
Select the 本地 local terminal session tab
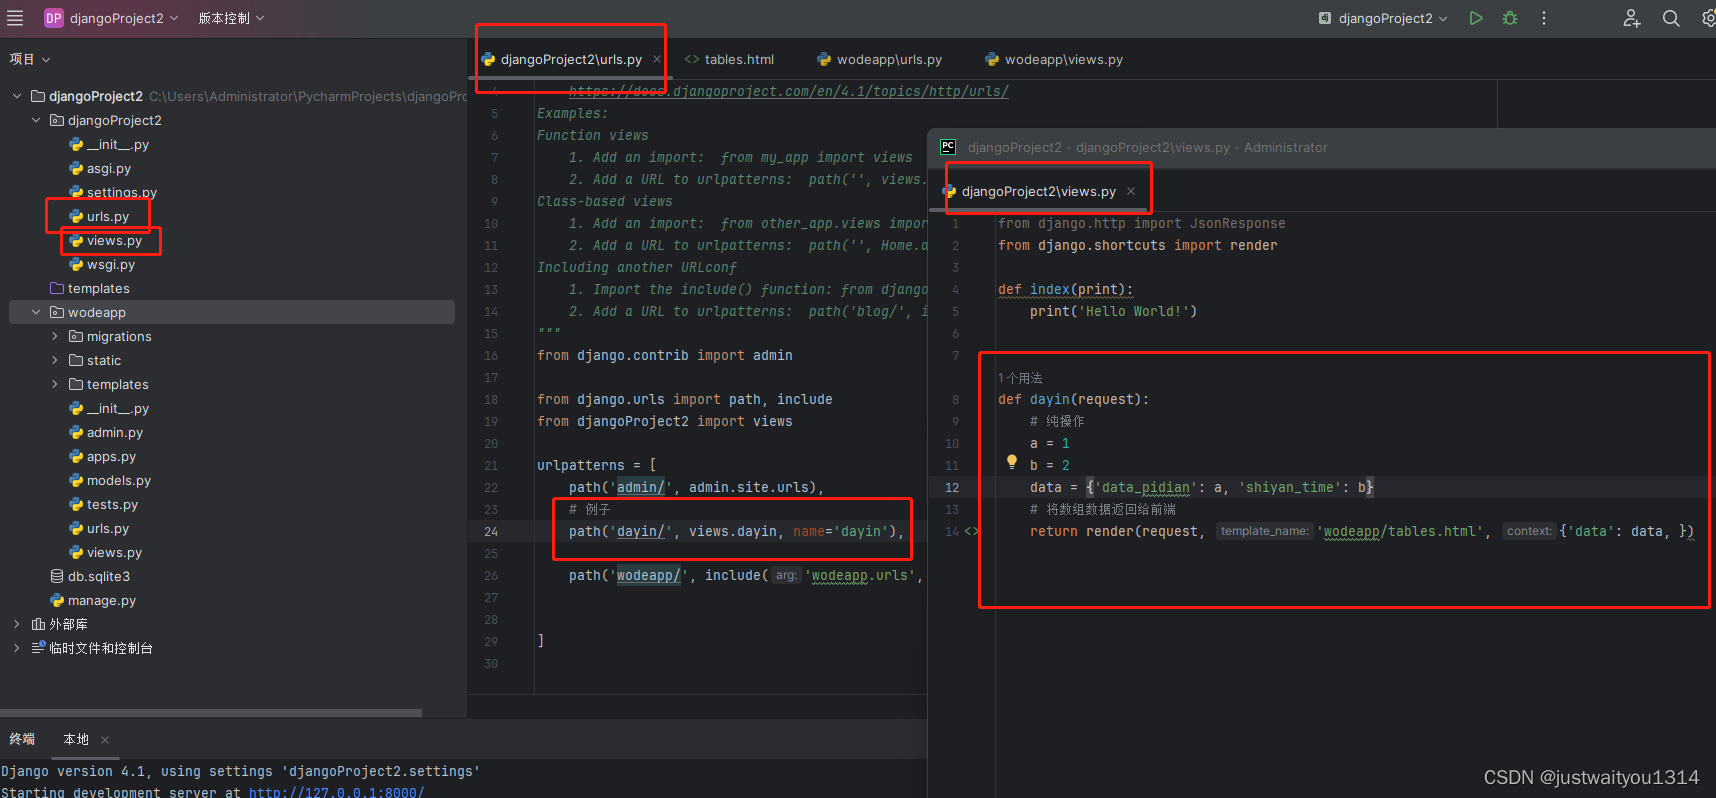click(x=76, y=739)
